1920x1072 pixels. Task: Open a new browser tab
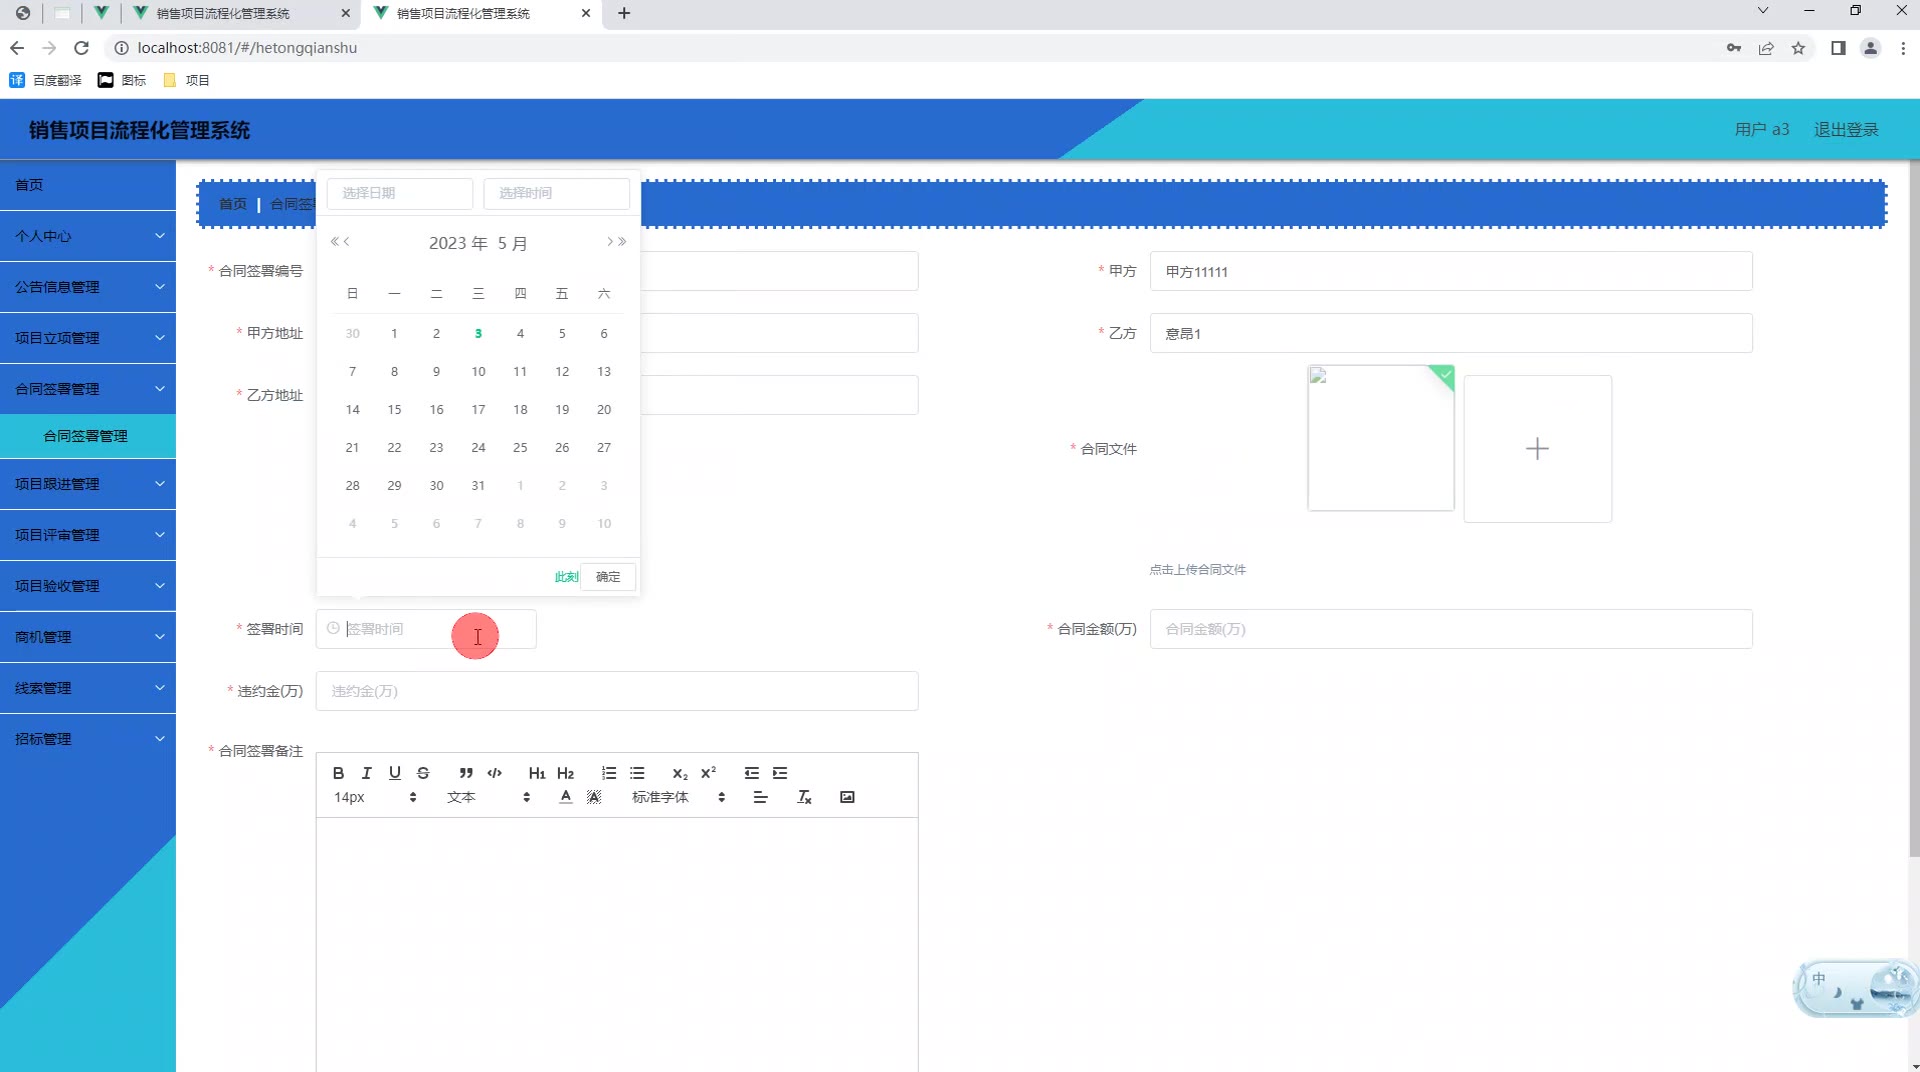(x=624, y=13)
